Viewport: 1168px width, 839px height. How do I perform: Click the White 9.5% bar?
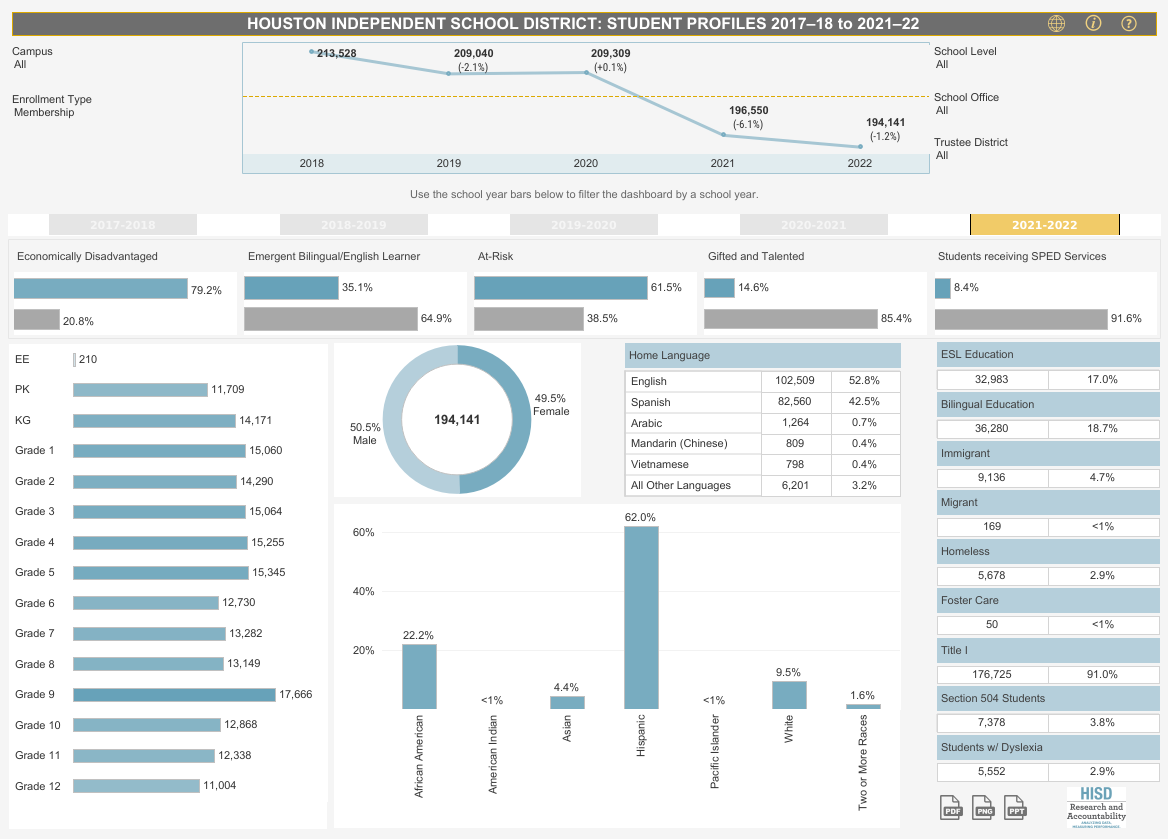[x=789, y=695]
